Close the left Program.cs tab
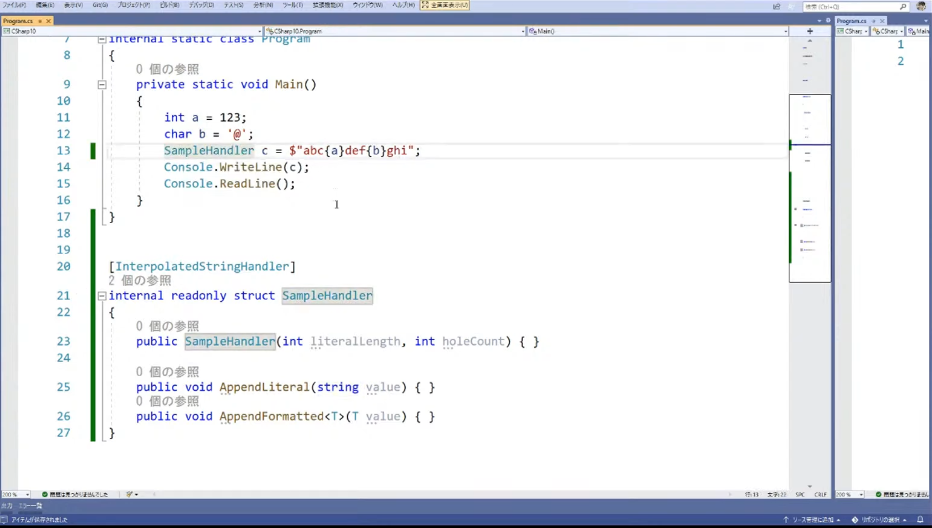Image resolution: width=932 pixels, height=528 pixels. 49,21
